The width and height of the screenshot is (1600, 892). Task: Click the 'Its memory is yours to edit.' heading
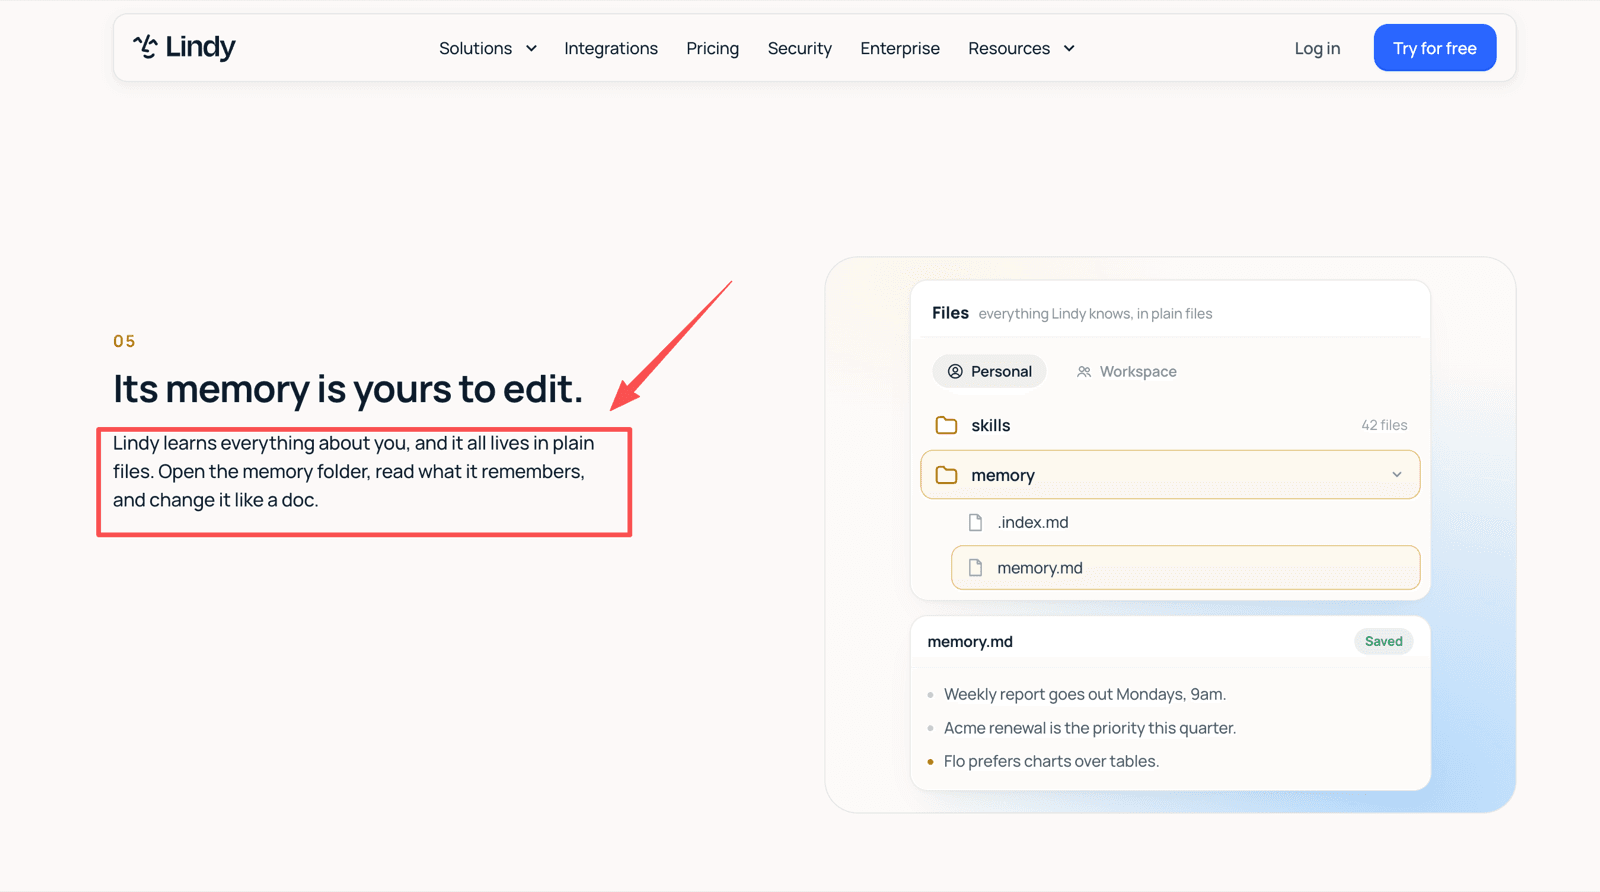pos(348,388)
